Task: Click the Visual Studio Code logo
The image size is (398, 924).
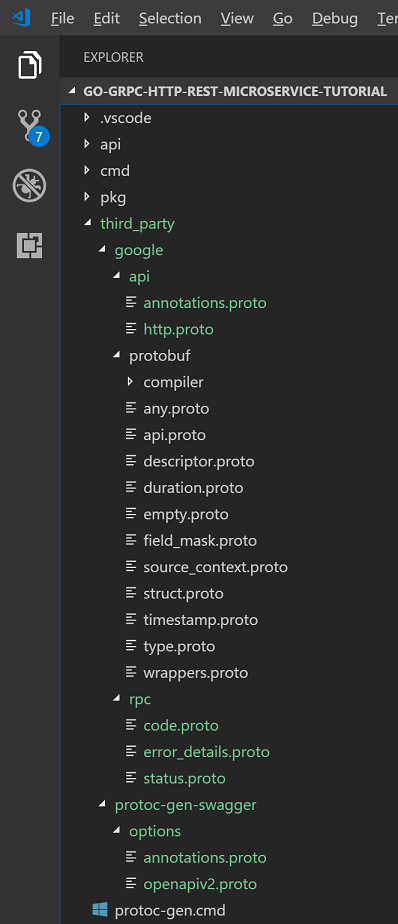Action: point(21,18)
